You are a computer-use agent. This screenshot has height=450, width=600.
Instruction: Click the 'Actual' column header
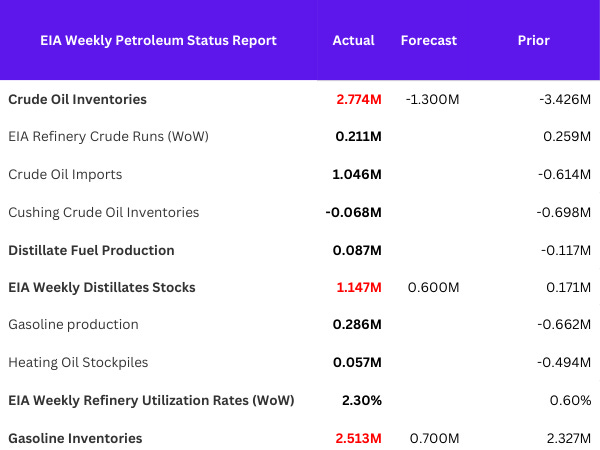(x=353, y=41)
